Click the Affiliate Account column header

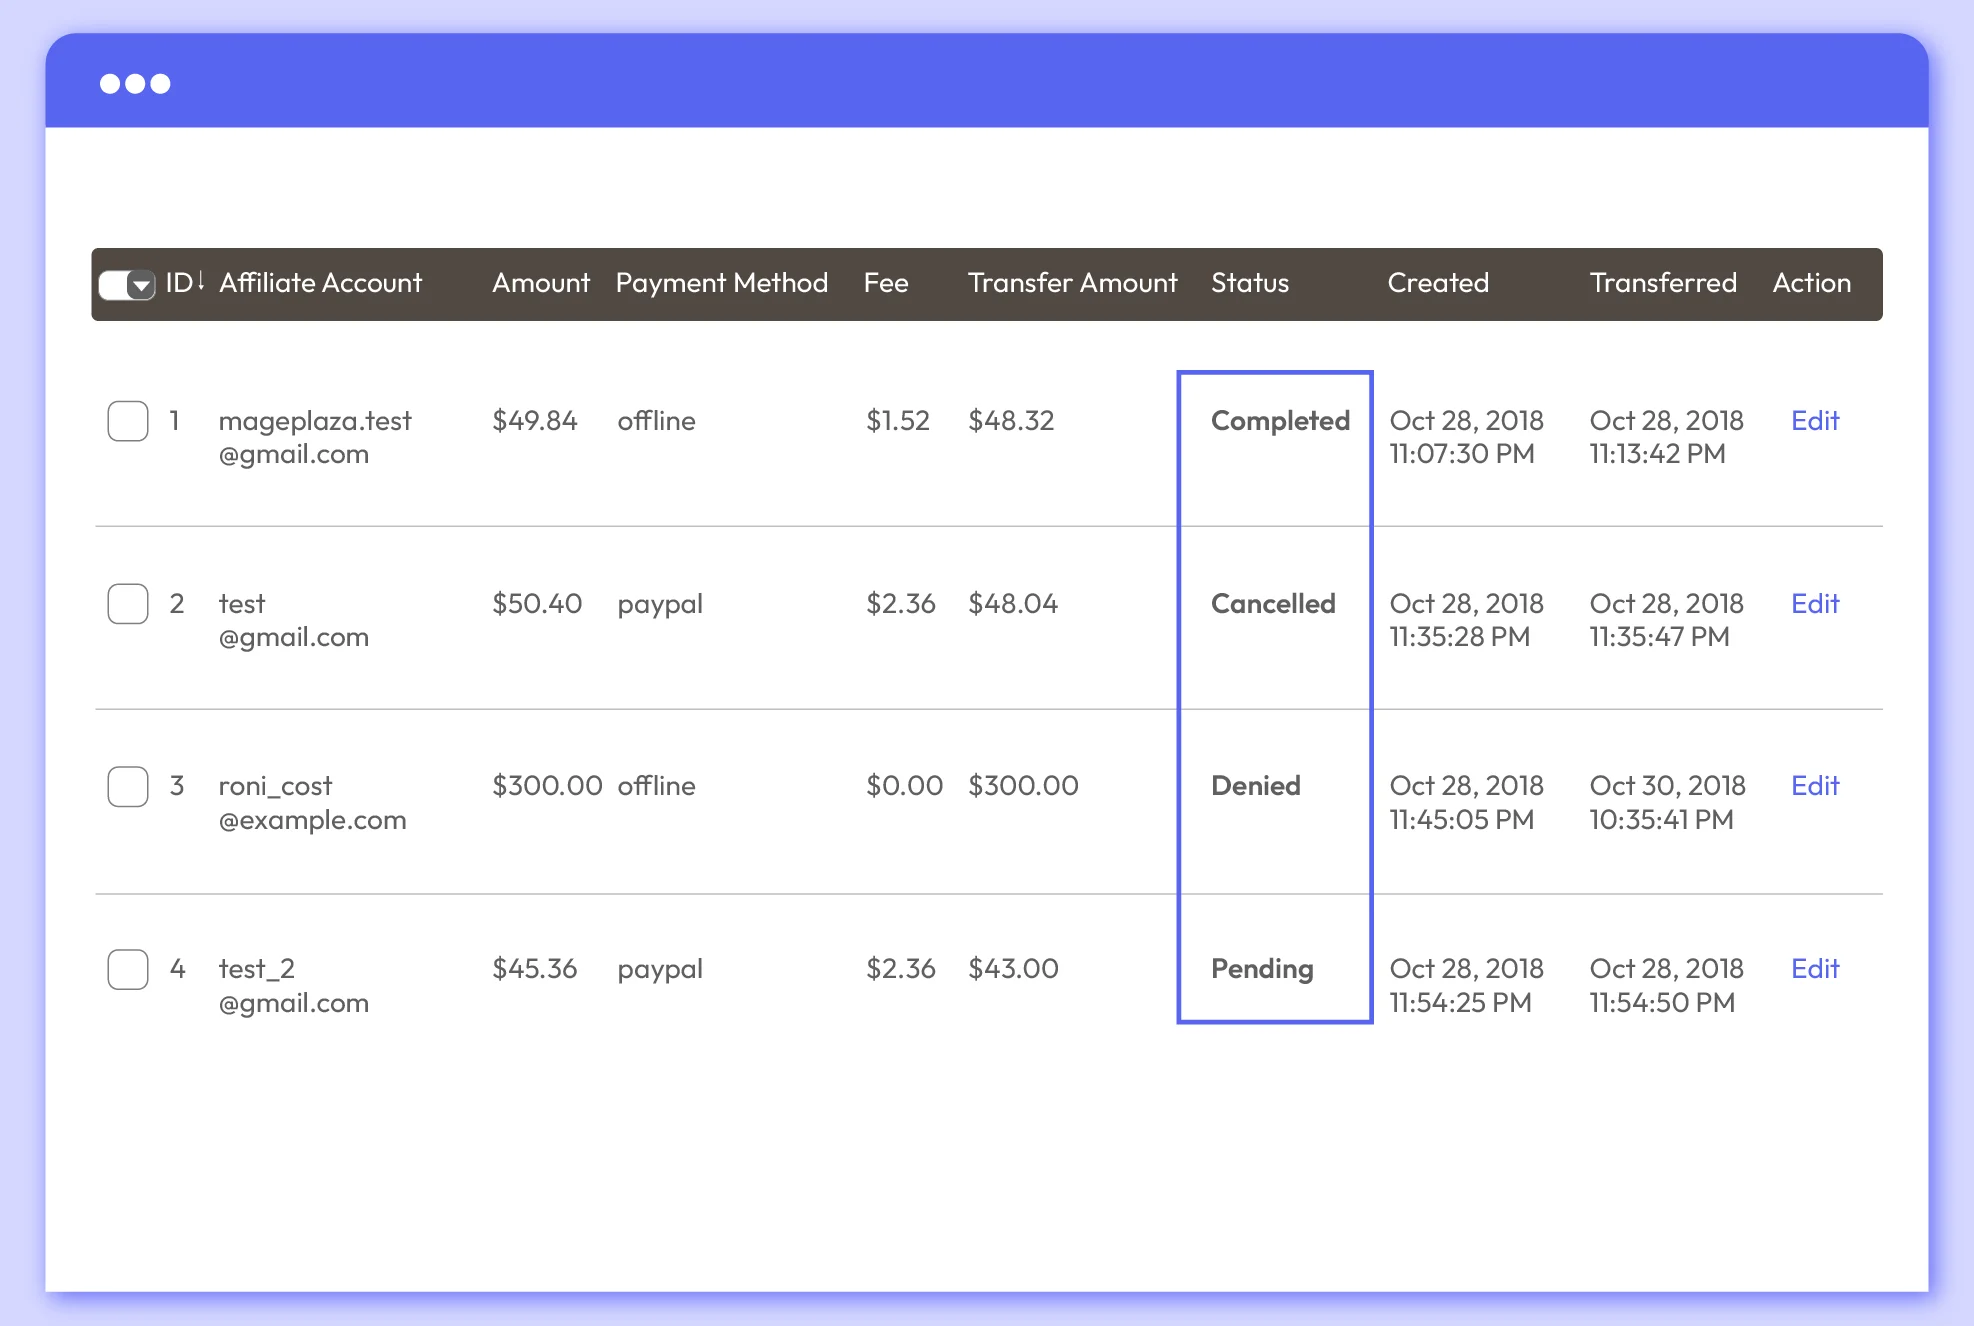[320, 283]
